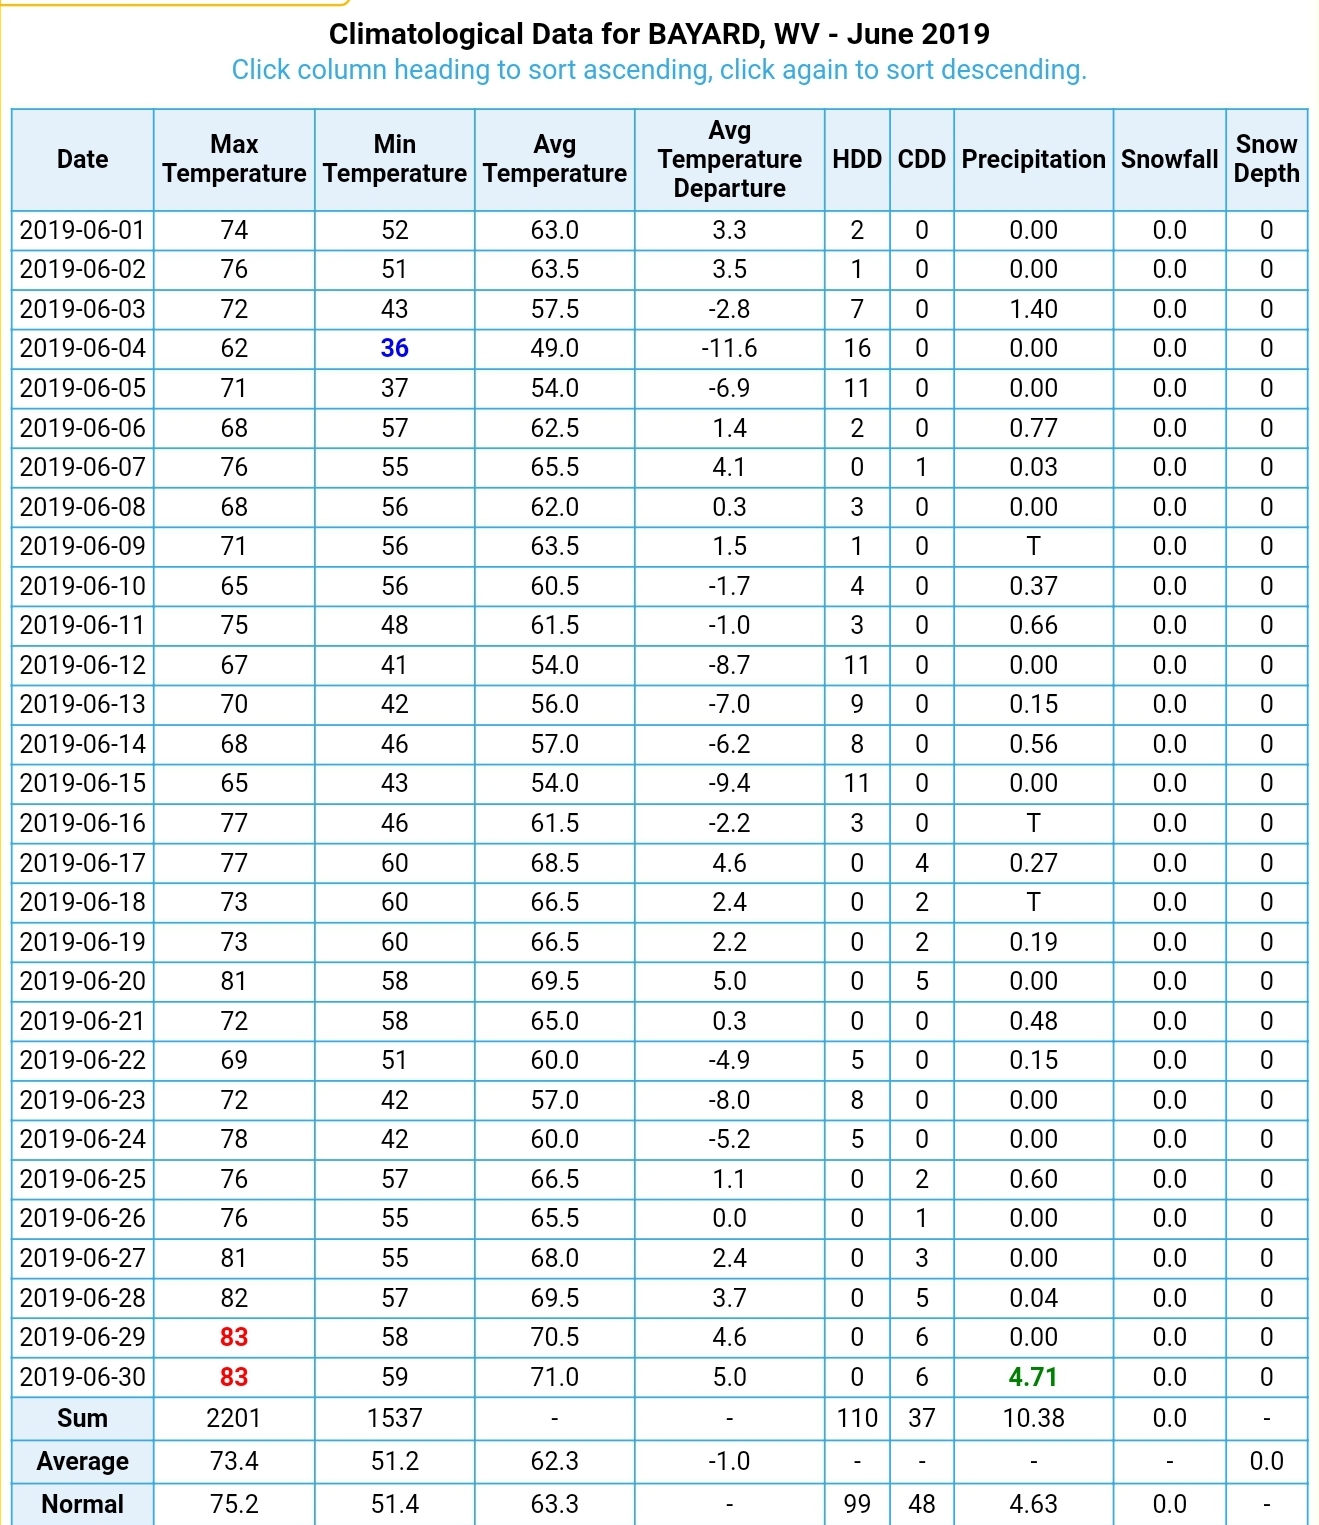Sort by Precipitation column heading
Screen dimensions: 1319x1525
click(1033, 159)
